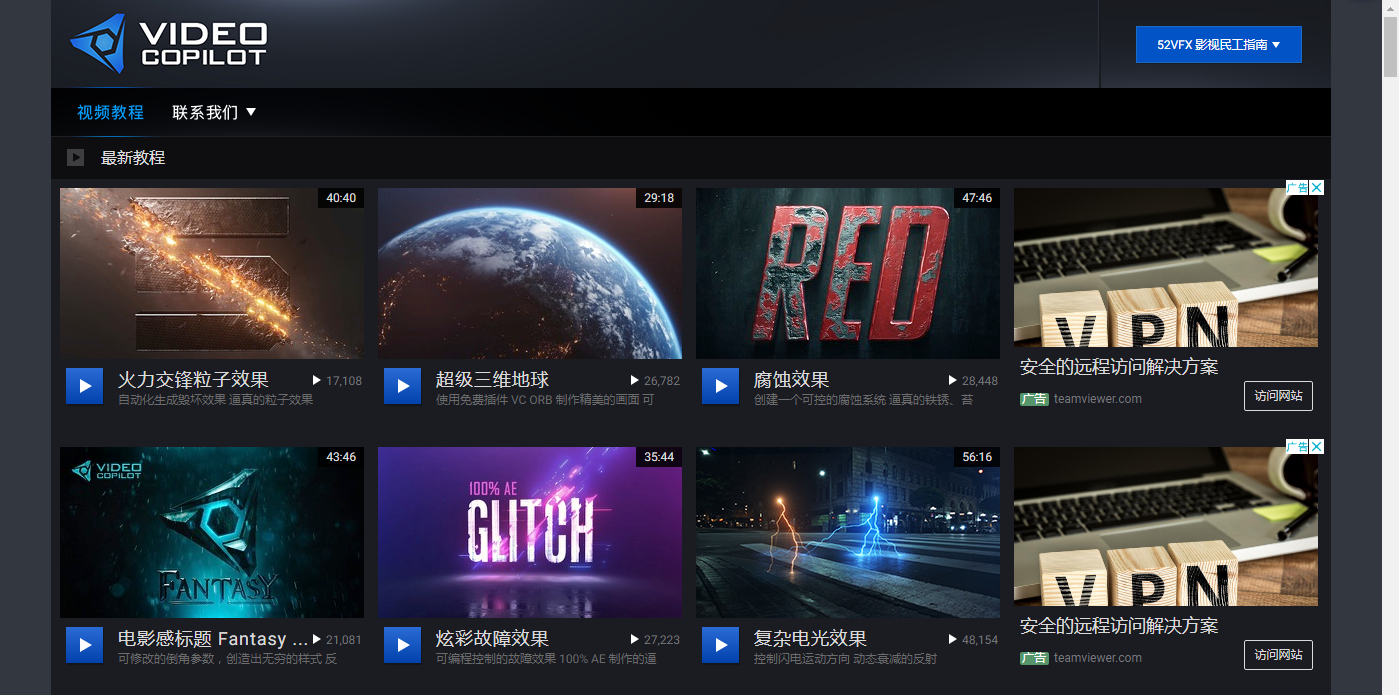Click teamviewer.com link in second ad
Viewport: 1399px width, 695px height.
(x=1097, y=658)
